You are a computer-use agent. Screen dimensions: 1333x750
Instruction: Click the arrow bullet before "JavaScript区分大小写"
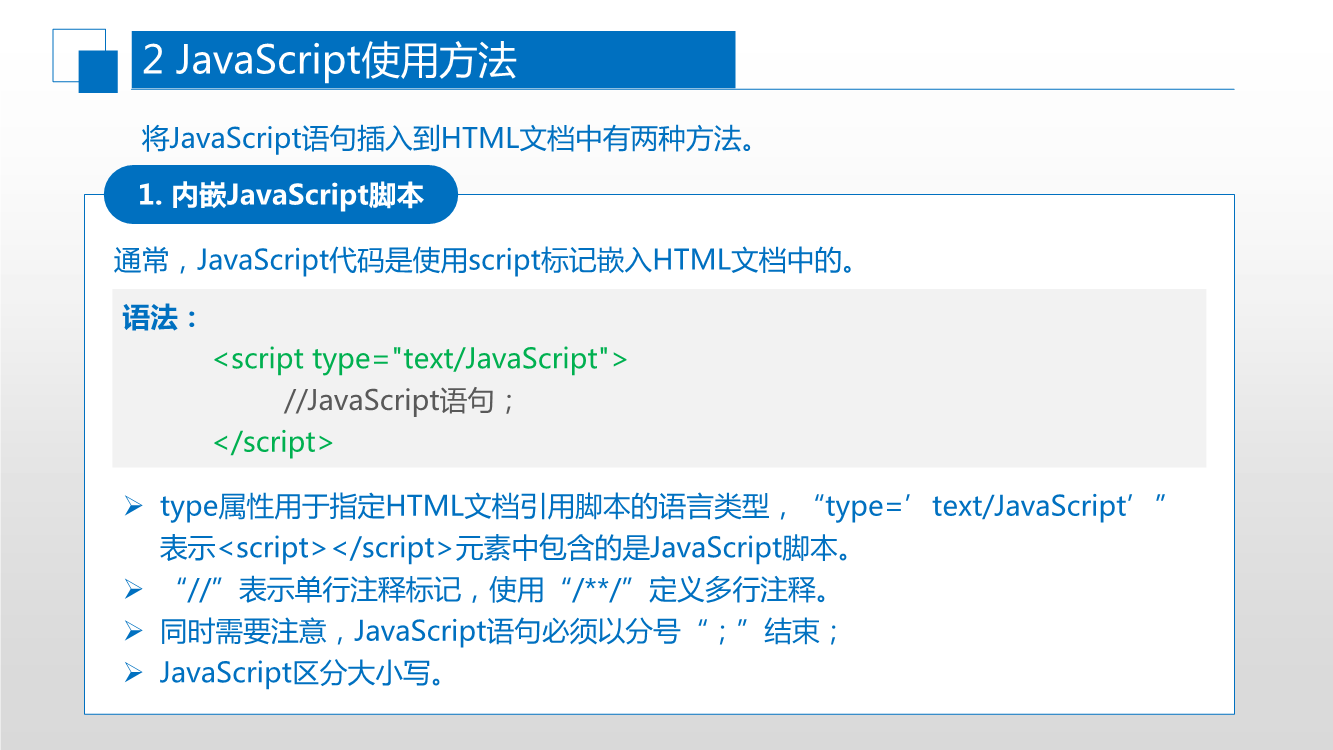tap(134, 673)
